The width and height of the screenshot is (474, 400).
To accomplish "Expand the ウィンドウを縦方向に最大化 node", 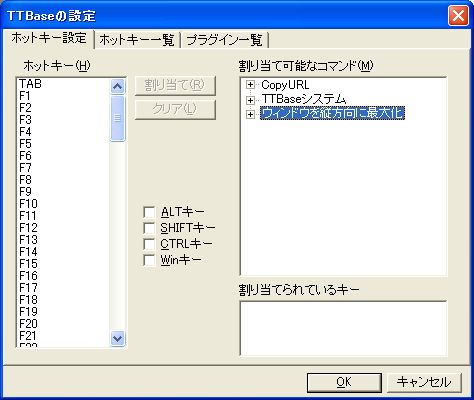I will pos(250,114).
